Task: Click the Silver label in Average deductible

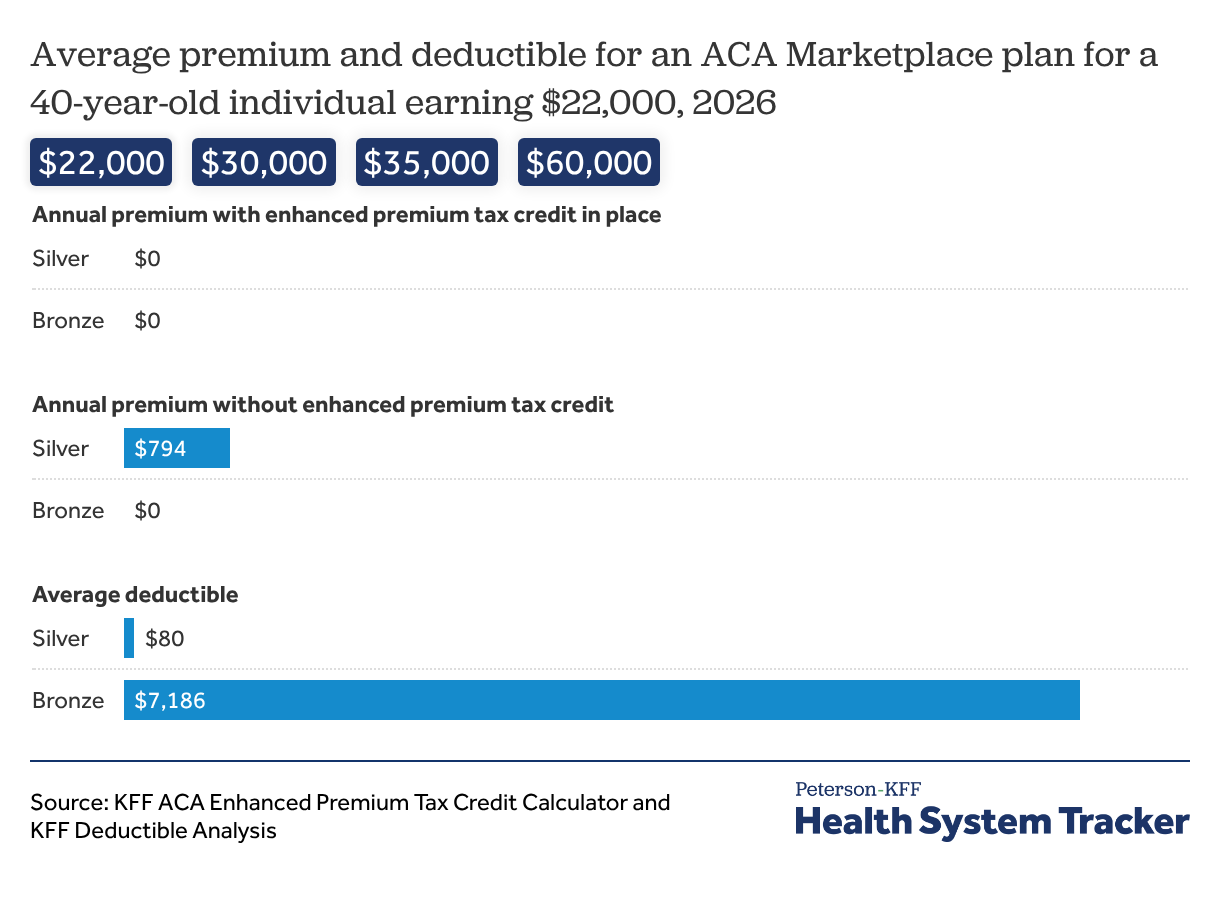Action: click(x=61, y=638)
